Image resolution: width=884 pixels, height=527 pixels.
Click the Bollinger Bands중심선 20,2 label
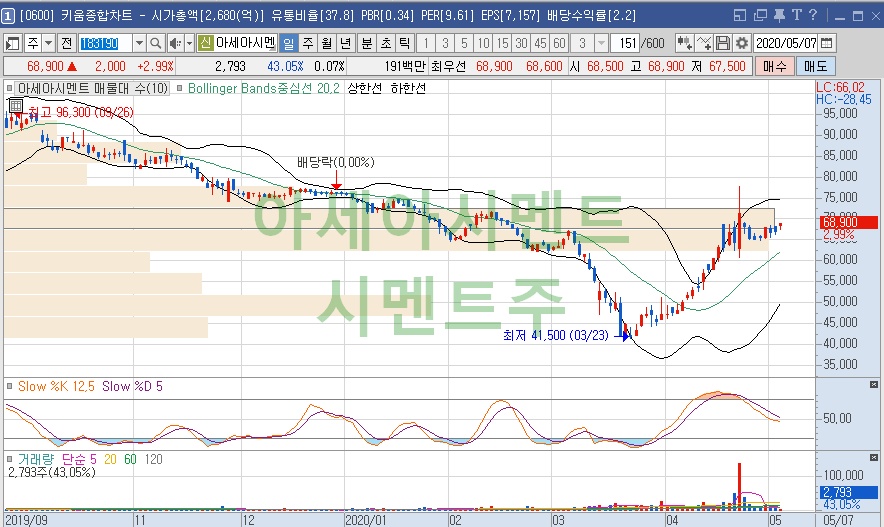(x=263, y=88)
